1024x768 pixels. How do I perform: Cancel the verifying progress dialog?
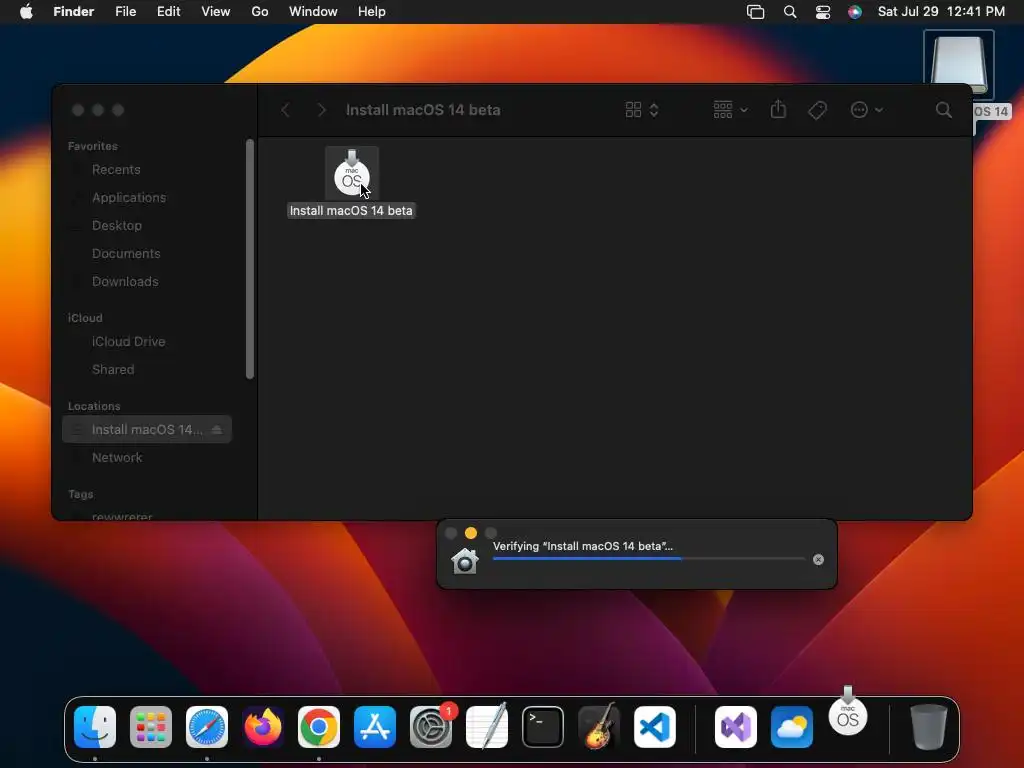[818, 560]
